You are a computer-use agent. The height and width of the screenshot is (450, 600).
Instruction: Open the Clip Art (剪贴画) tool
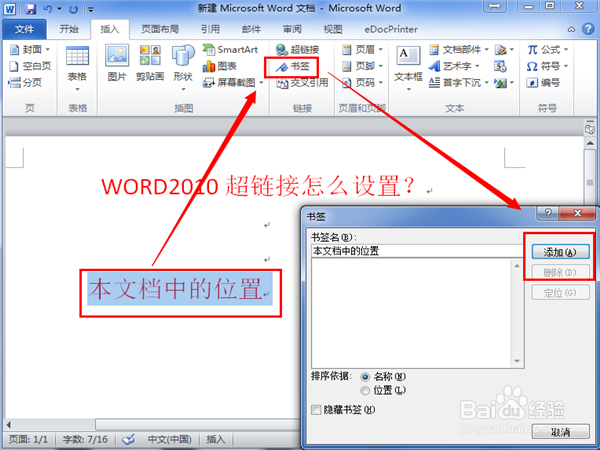[x=150, y=63]
